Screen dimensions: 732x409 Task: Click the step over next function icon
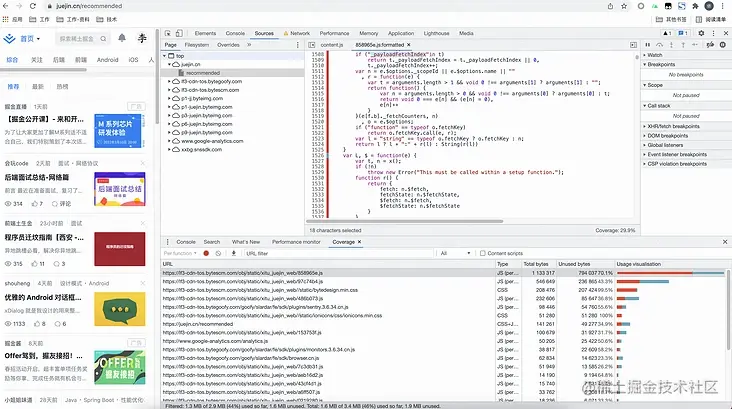point(659,45)
